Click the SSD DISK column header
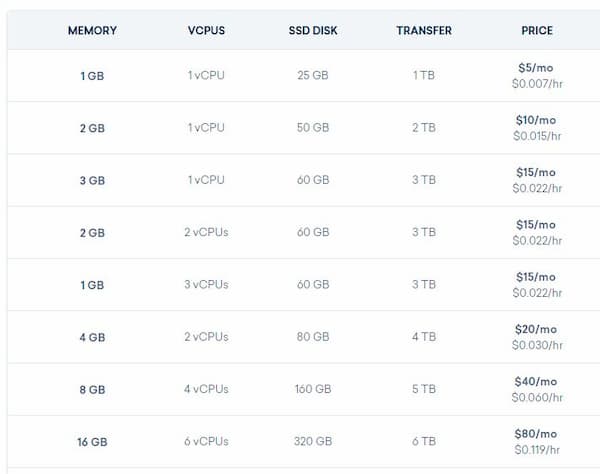600x474 pixels. pyautogui.click(x=313, y=31)
